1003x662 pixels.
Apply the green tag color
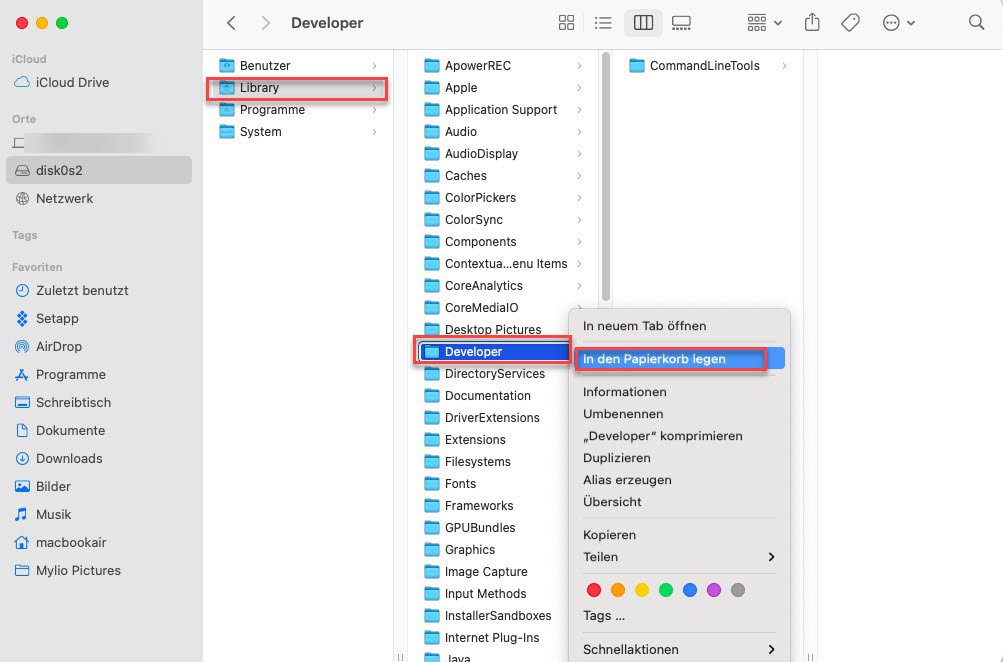pyautogui.click(x=666, y=590)
